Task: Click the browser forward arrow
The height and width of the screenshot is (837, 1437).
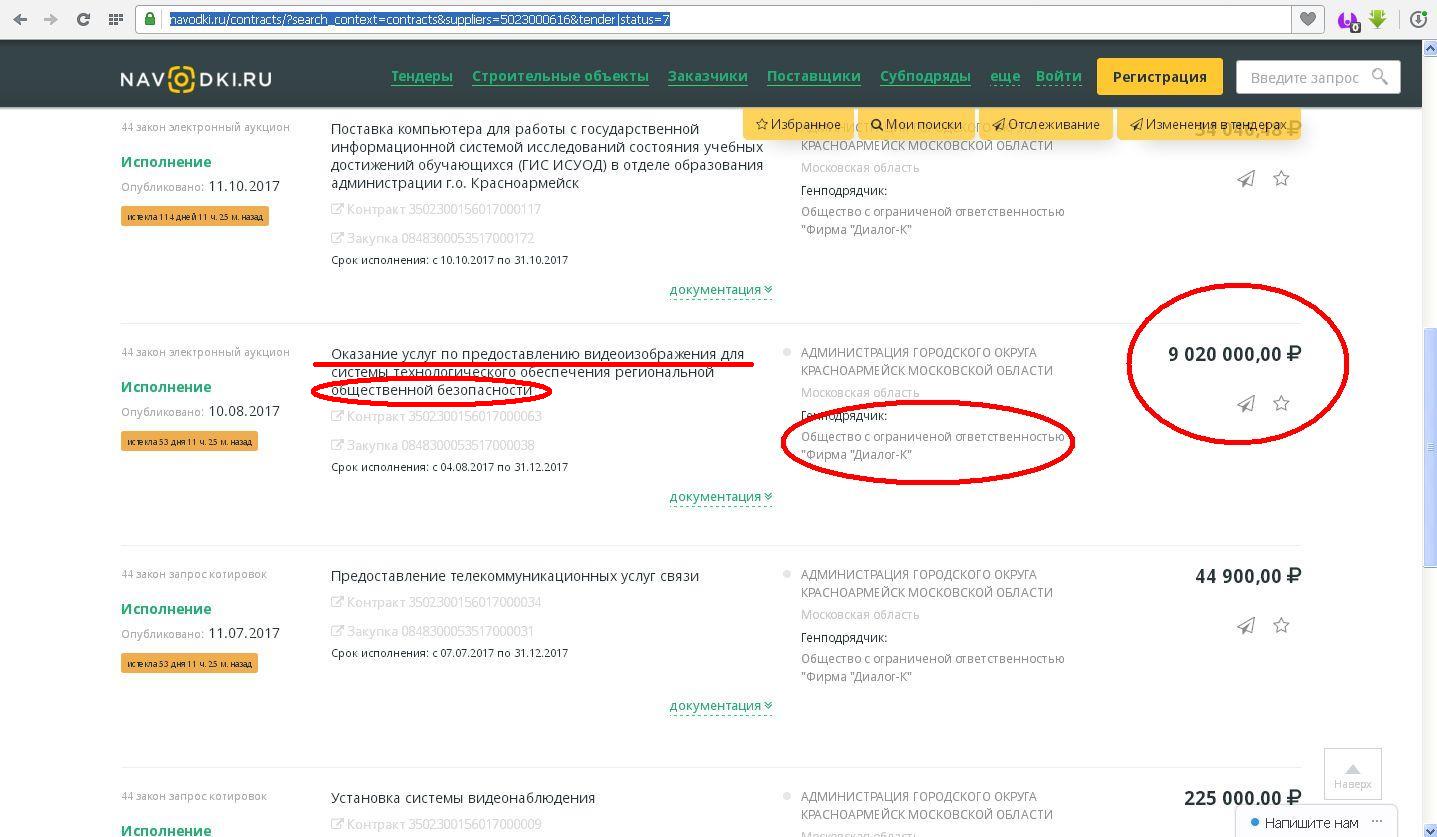Action: tap(51, 19)
